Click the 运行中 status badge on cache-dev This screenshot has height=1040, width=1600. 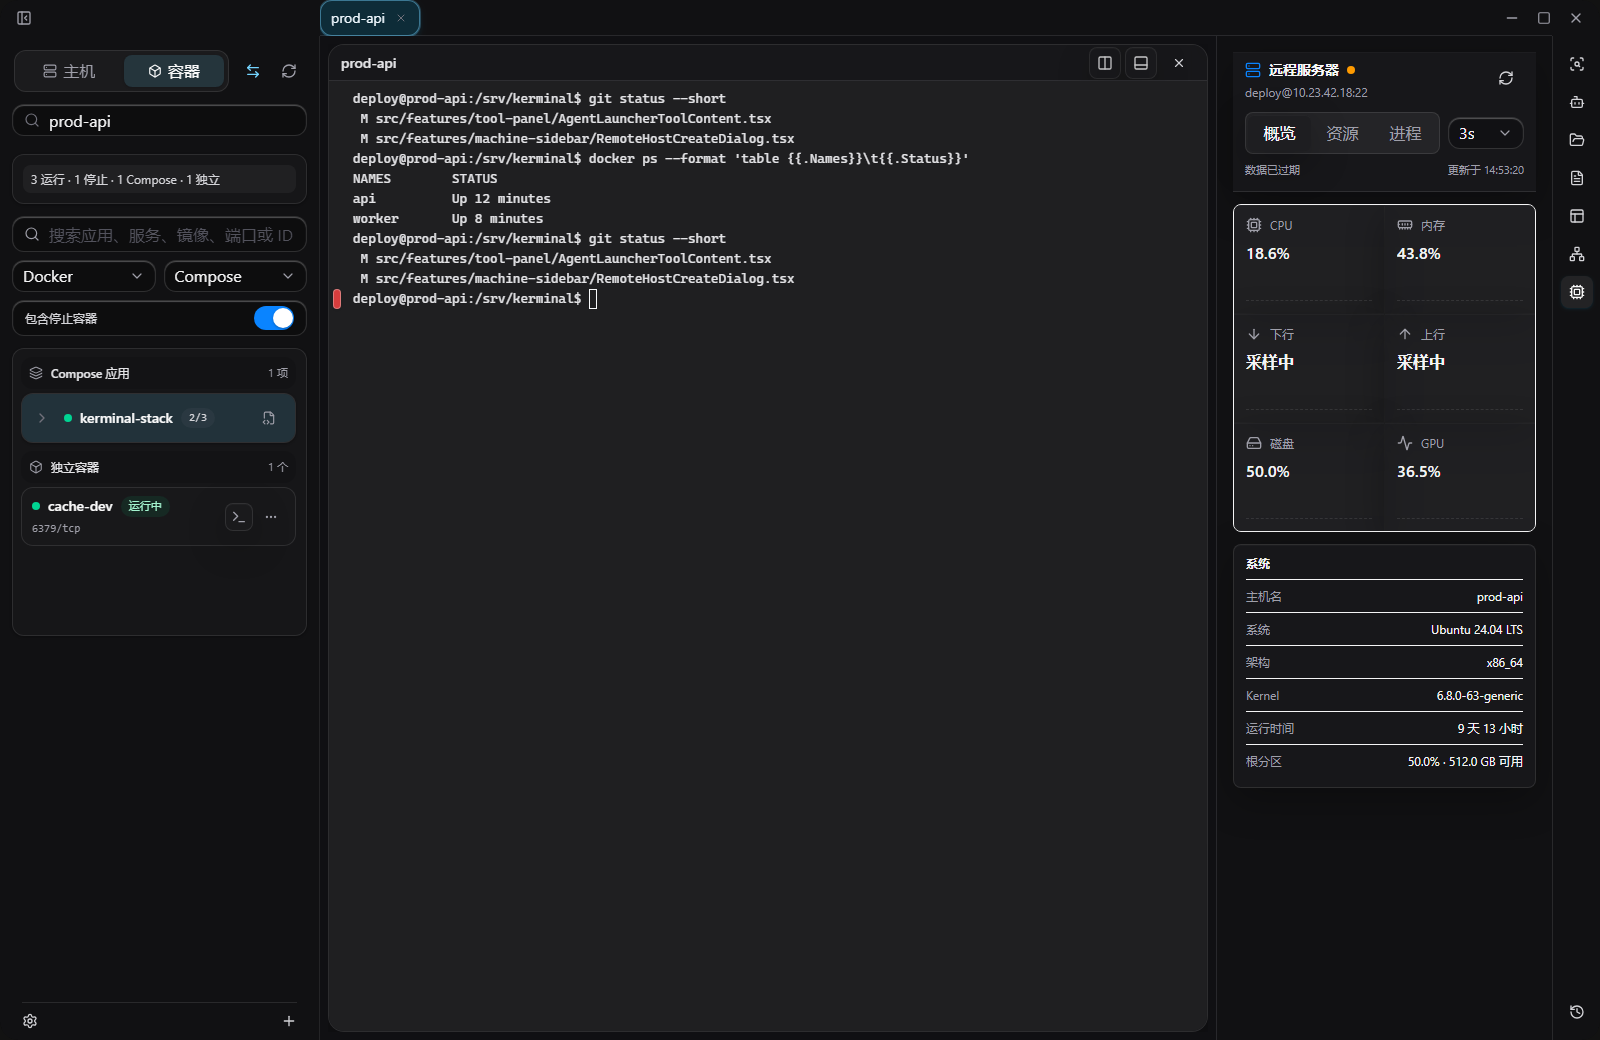point(145,506)
